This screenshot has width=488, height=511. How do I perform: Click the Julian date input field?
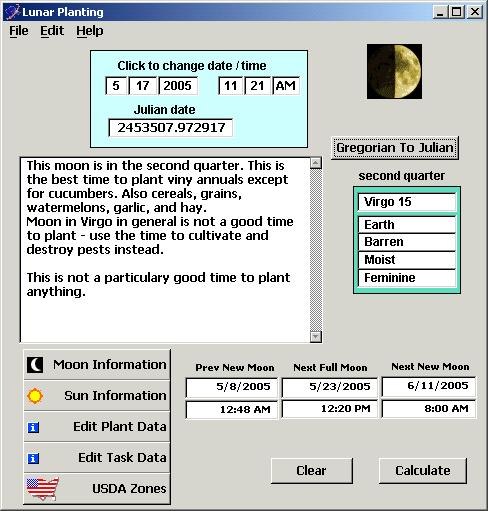point(171,128)
